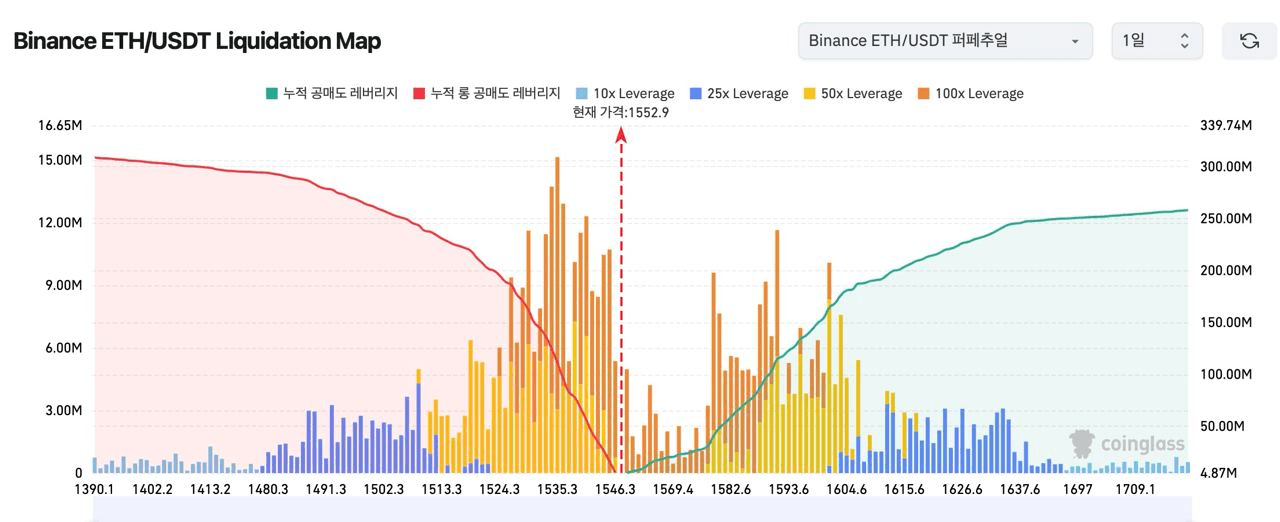Hide the 25x Leverage legend series
Screen dimensions: 1280x522
[x=738, y=93]
